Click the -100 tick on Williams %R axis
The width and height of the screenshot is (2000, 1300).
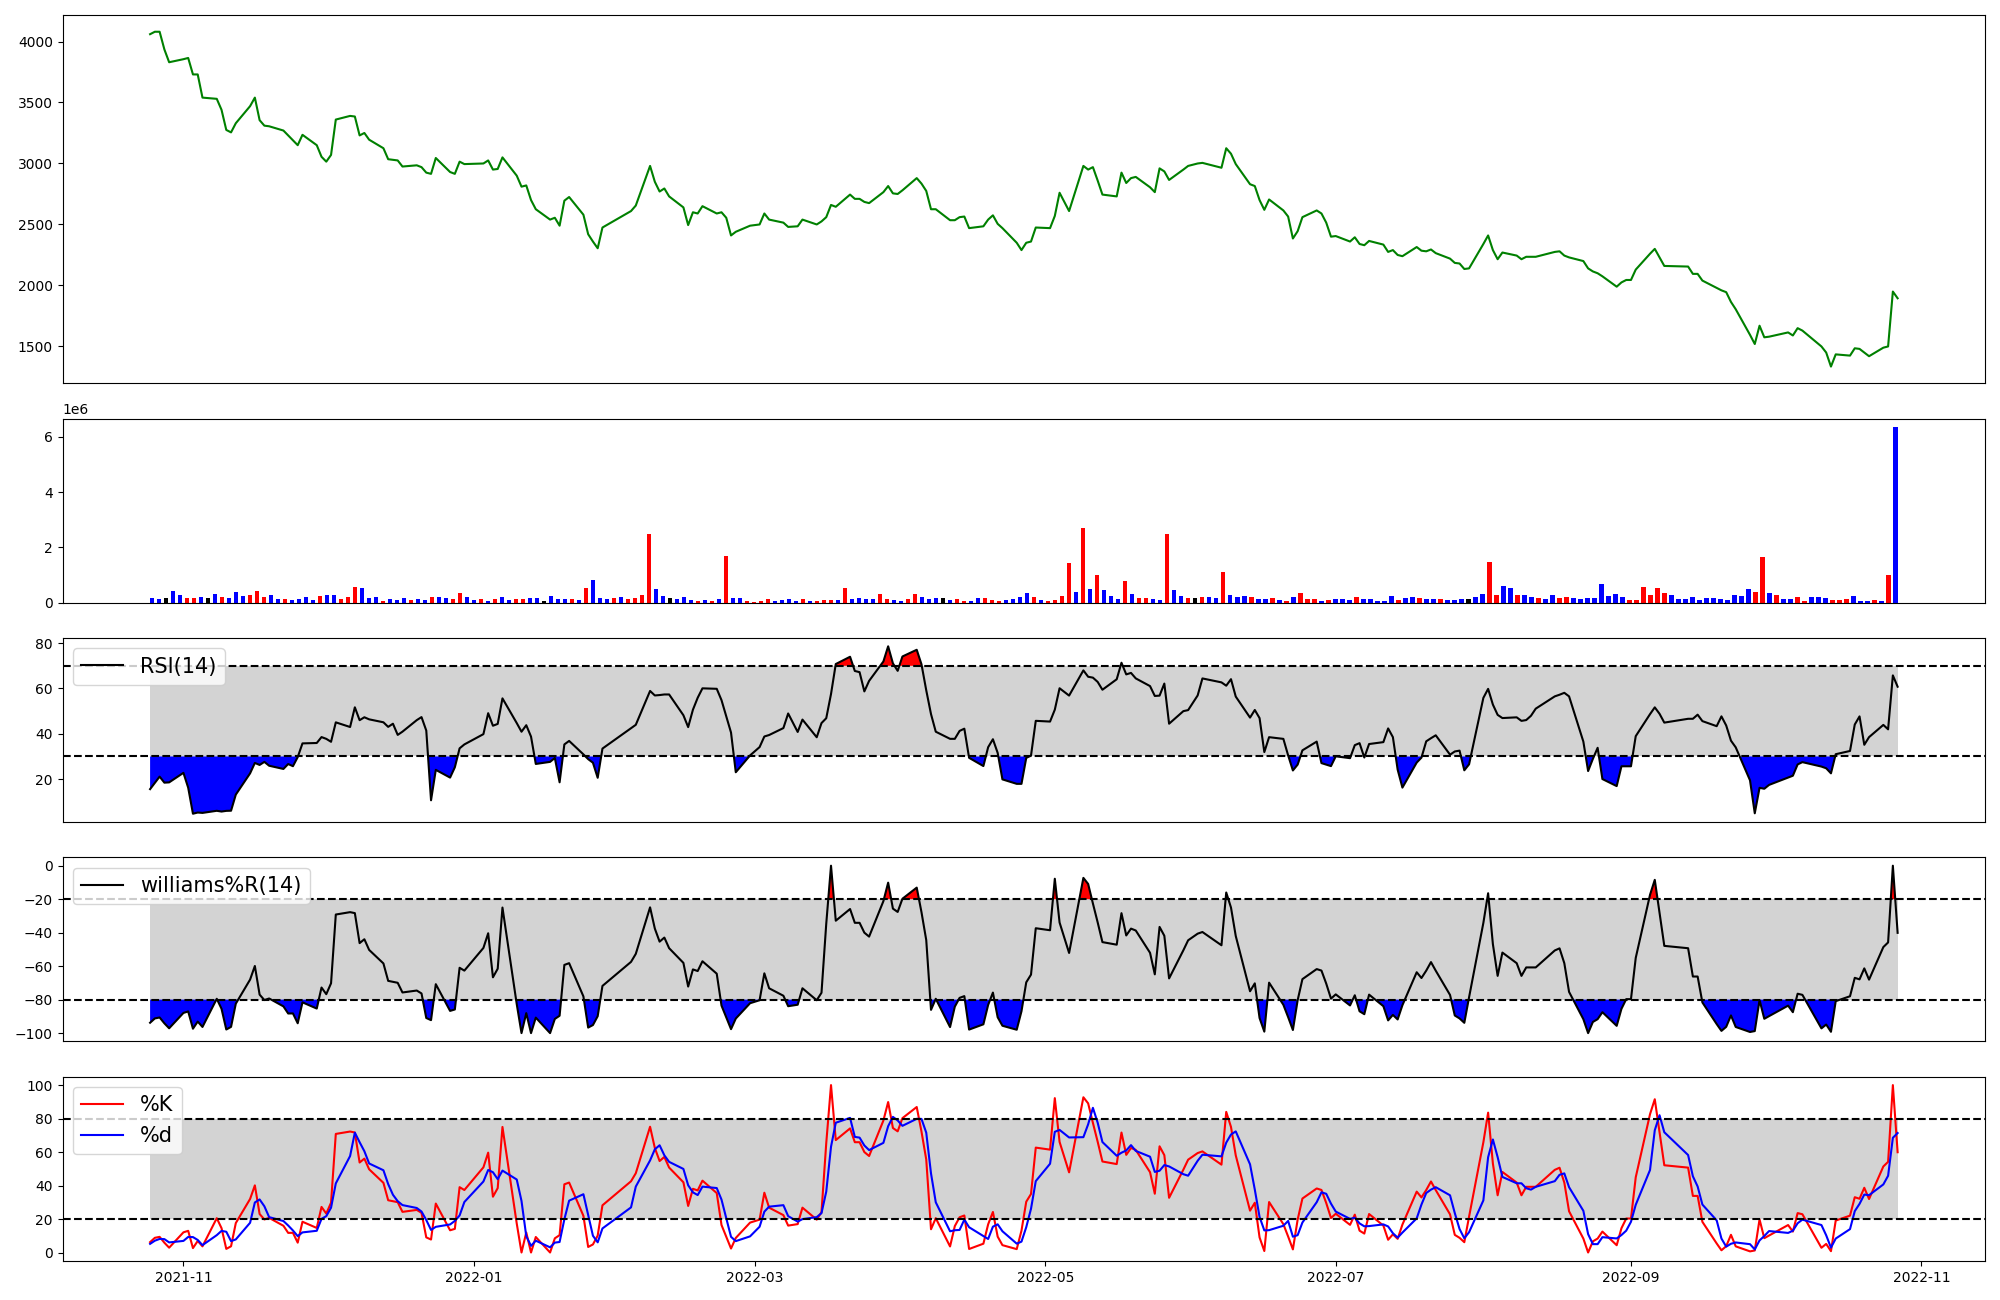pos(34,1033)
